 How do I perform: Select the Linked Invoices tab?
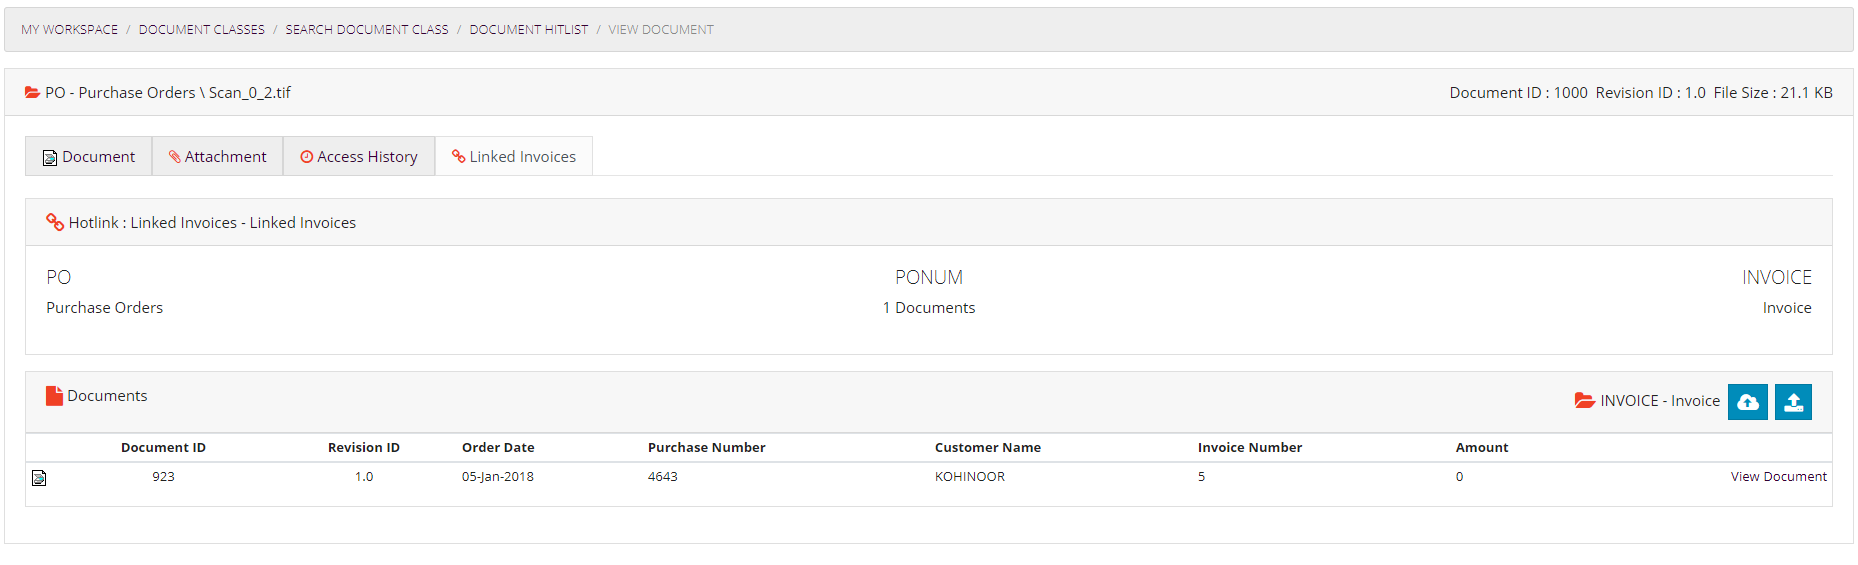click(x=513, y=156)
